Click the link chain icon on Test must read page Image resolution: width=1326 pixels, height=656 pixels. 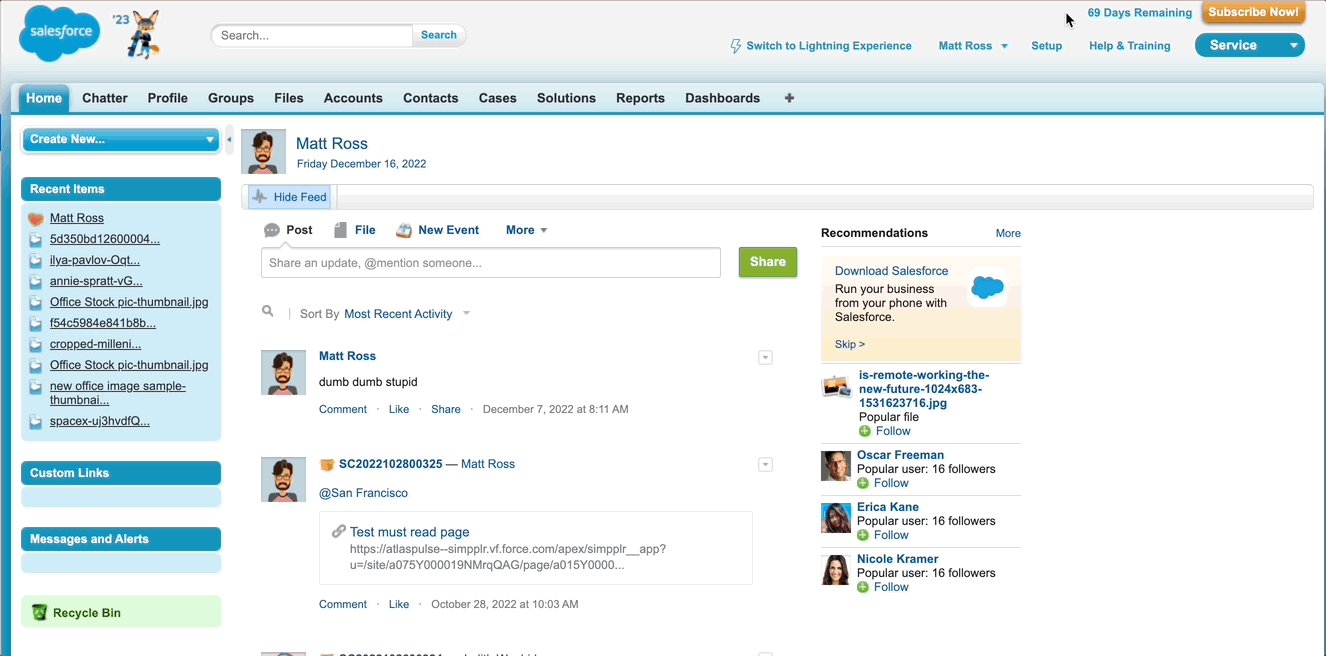[x=339, y=532]
